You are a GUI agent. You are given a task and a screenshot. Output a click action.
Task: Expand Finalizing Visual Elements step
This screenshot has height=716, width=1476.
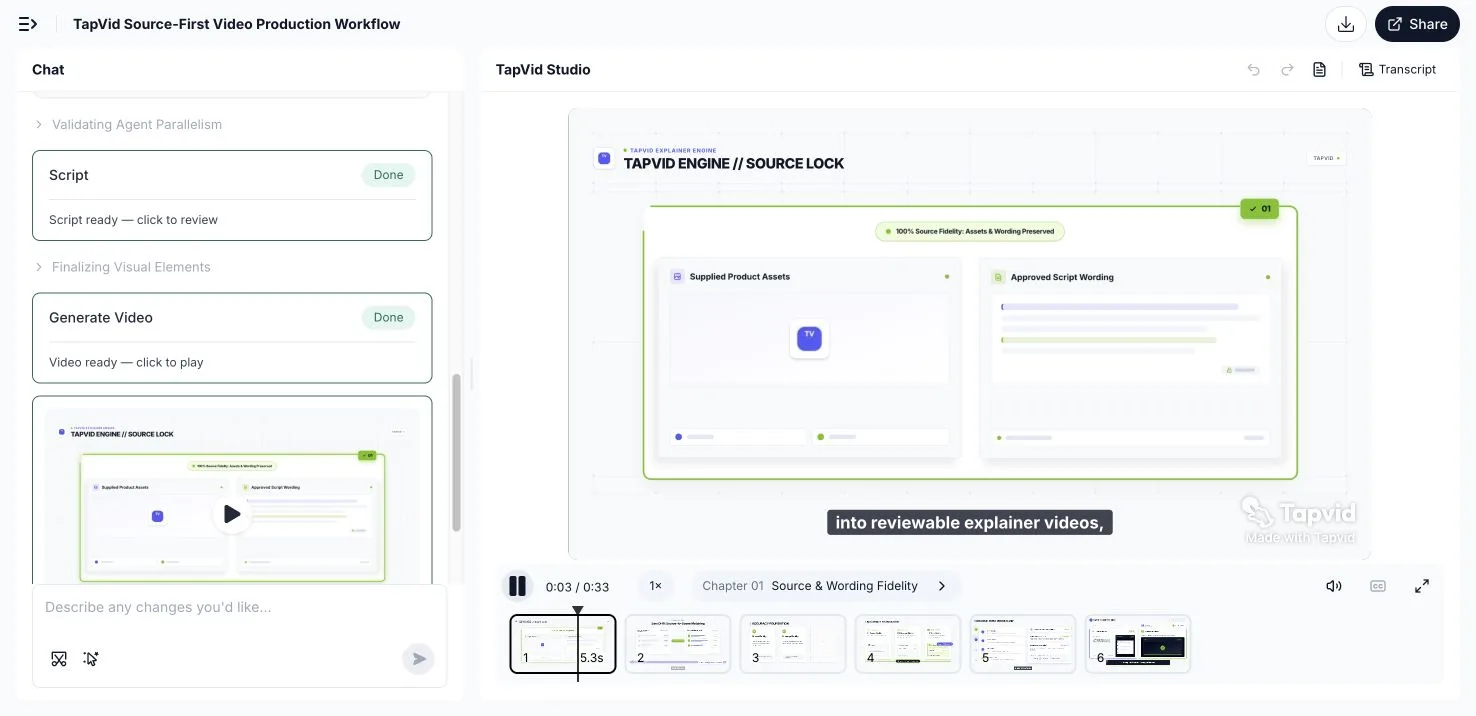pos(122,267)
